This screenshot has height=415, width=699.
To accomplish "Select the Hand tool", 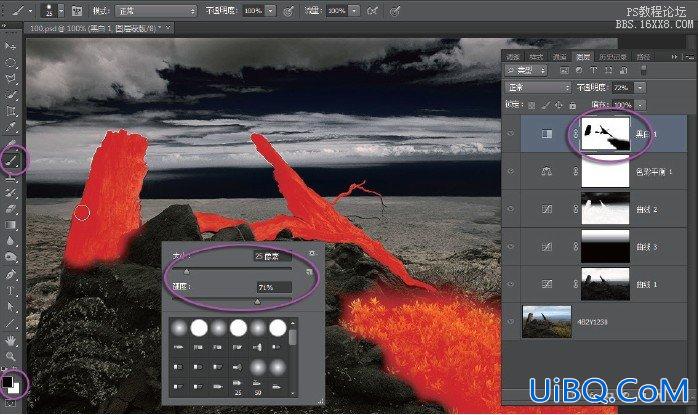I will tap(10, 341).
